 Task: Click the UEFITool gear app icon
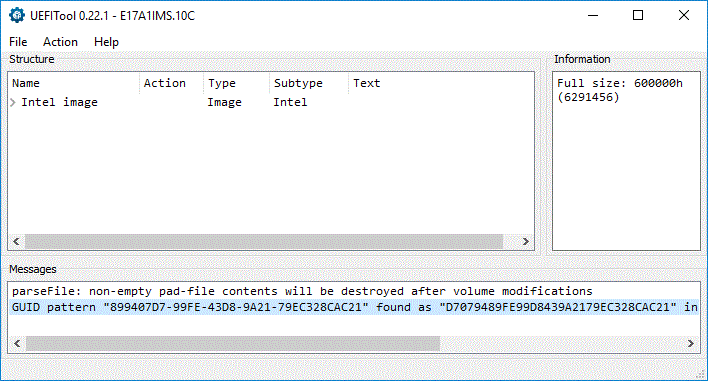click(17, 15)
